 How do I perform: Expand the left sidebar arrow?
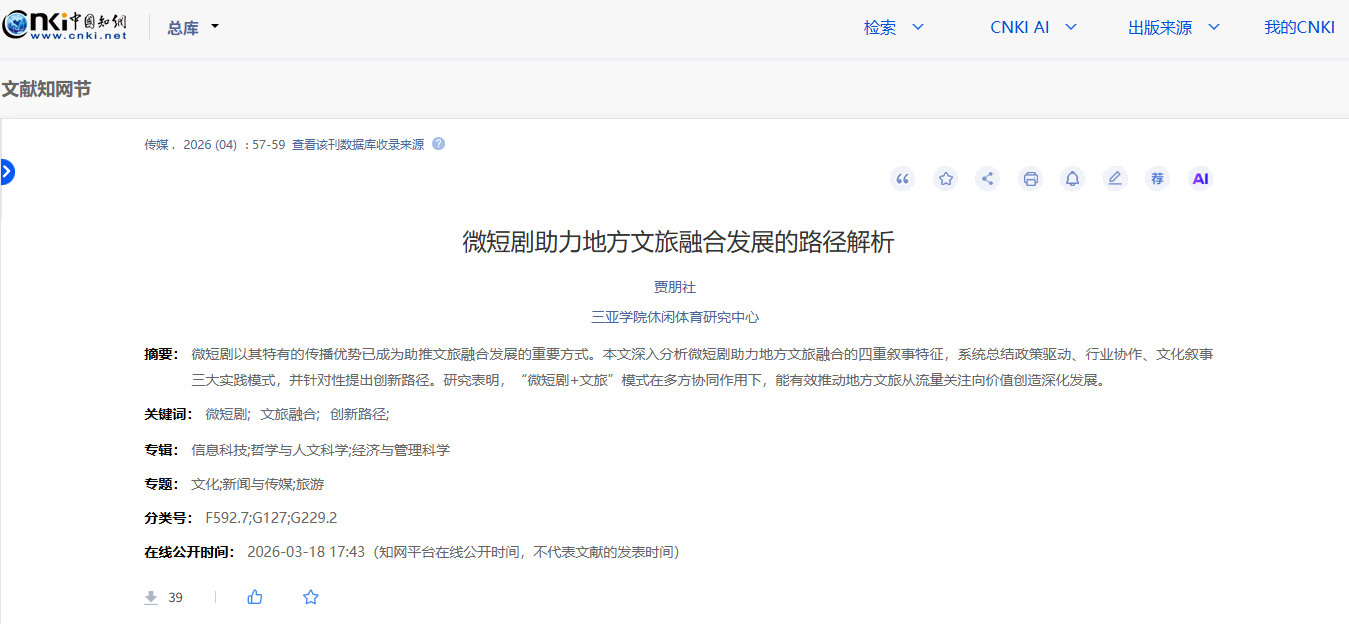coord(6,172)
